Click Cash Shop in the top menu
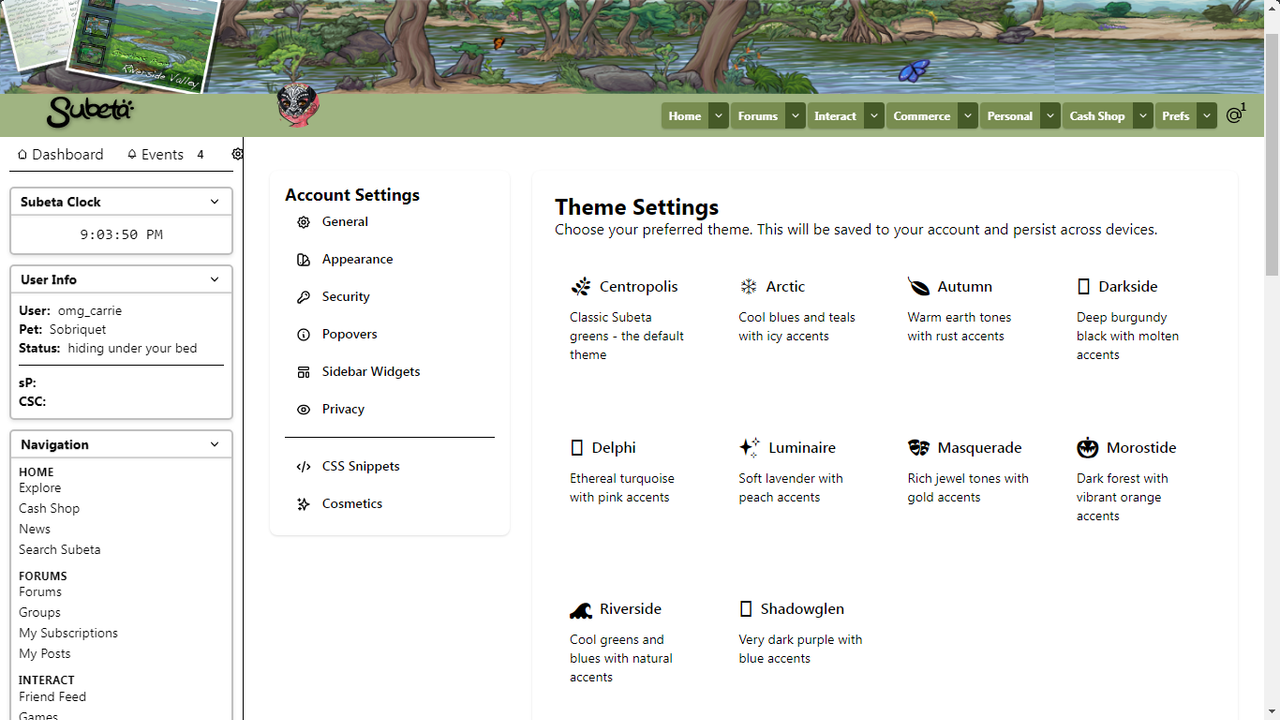The image size is (1280, 720). click(1097, 116)
